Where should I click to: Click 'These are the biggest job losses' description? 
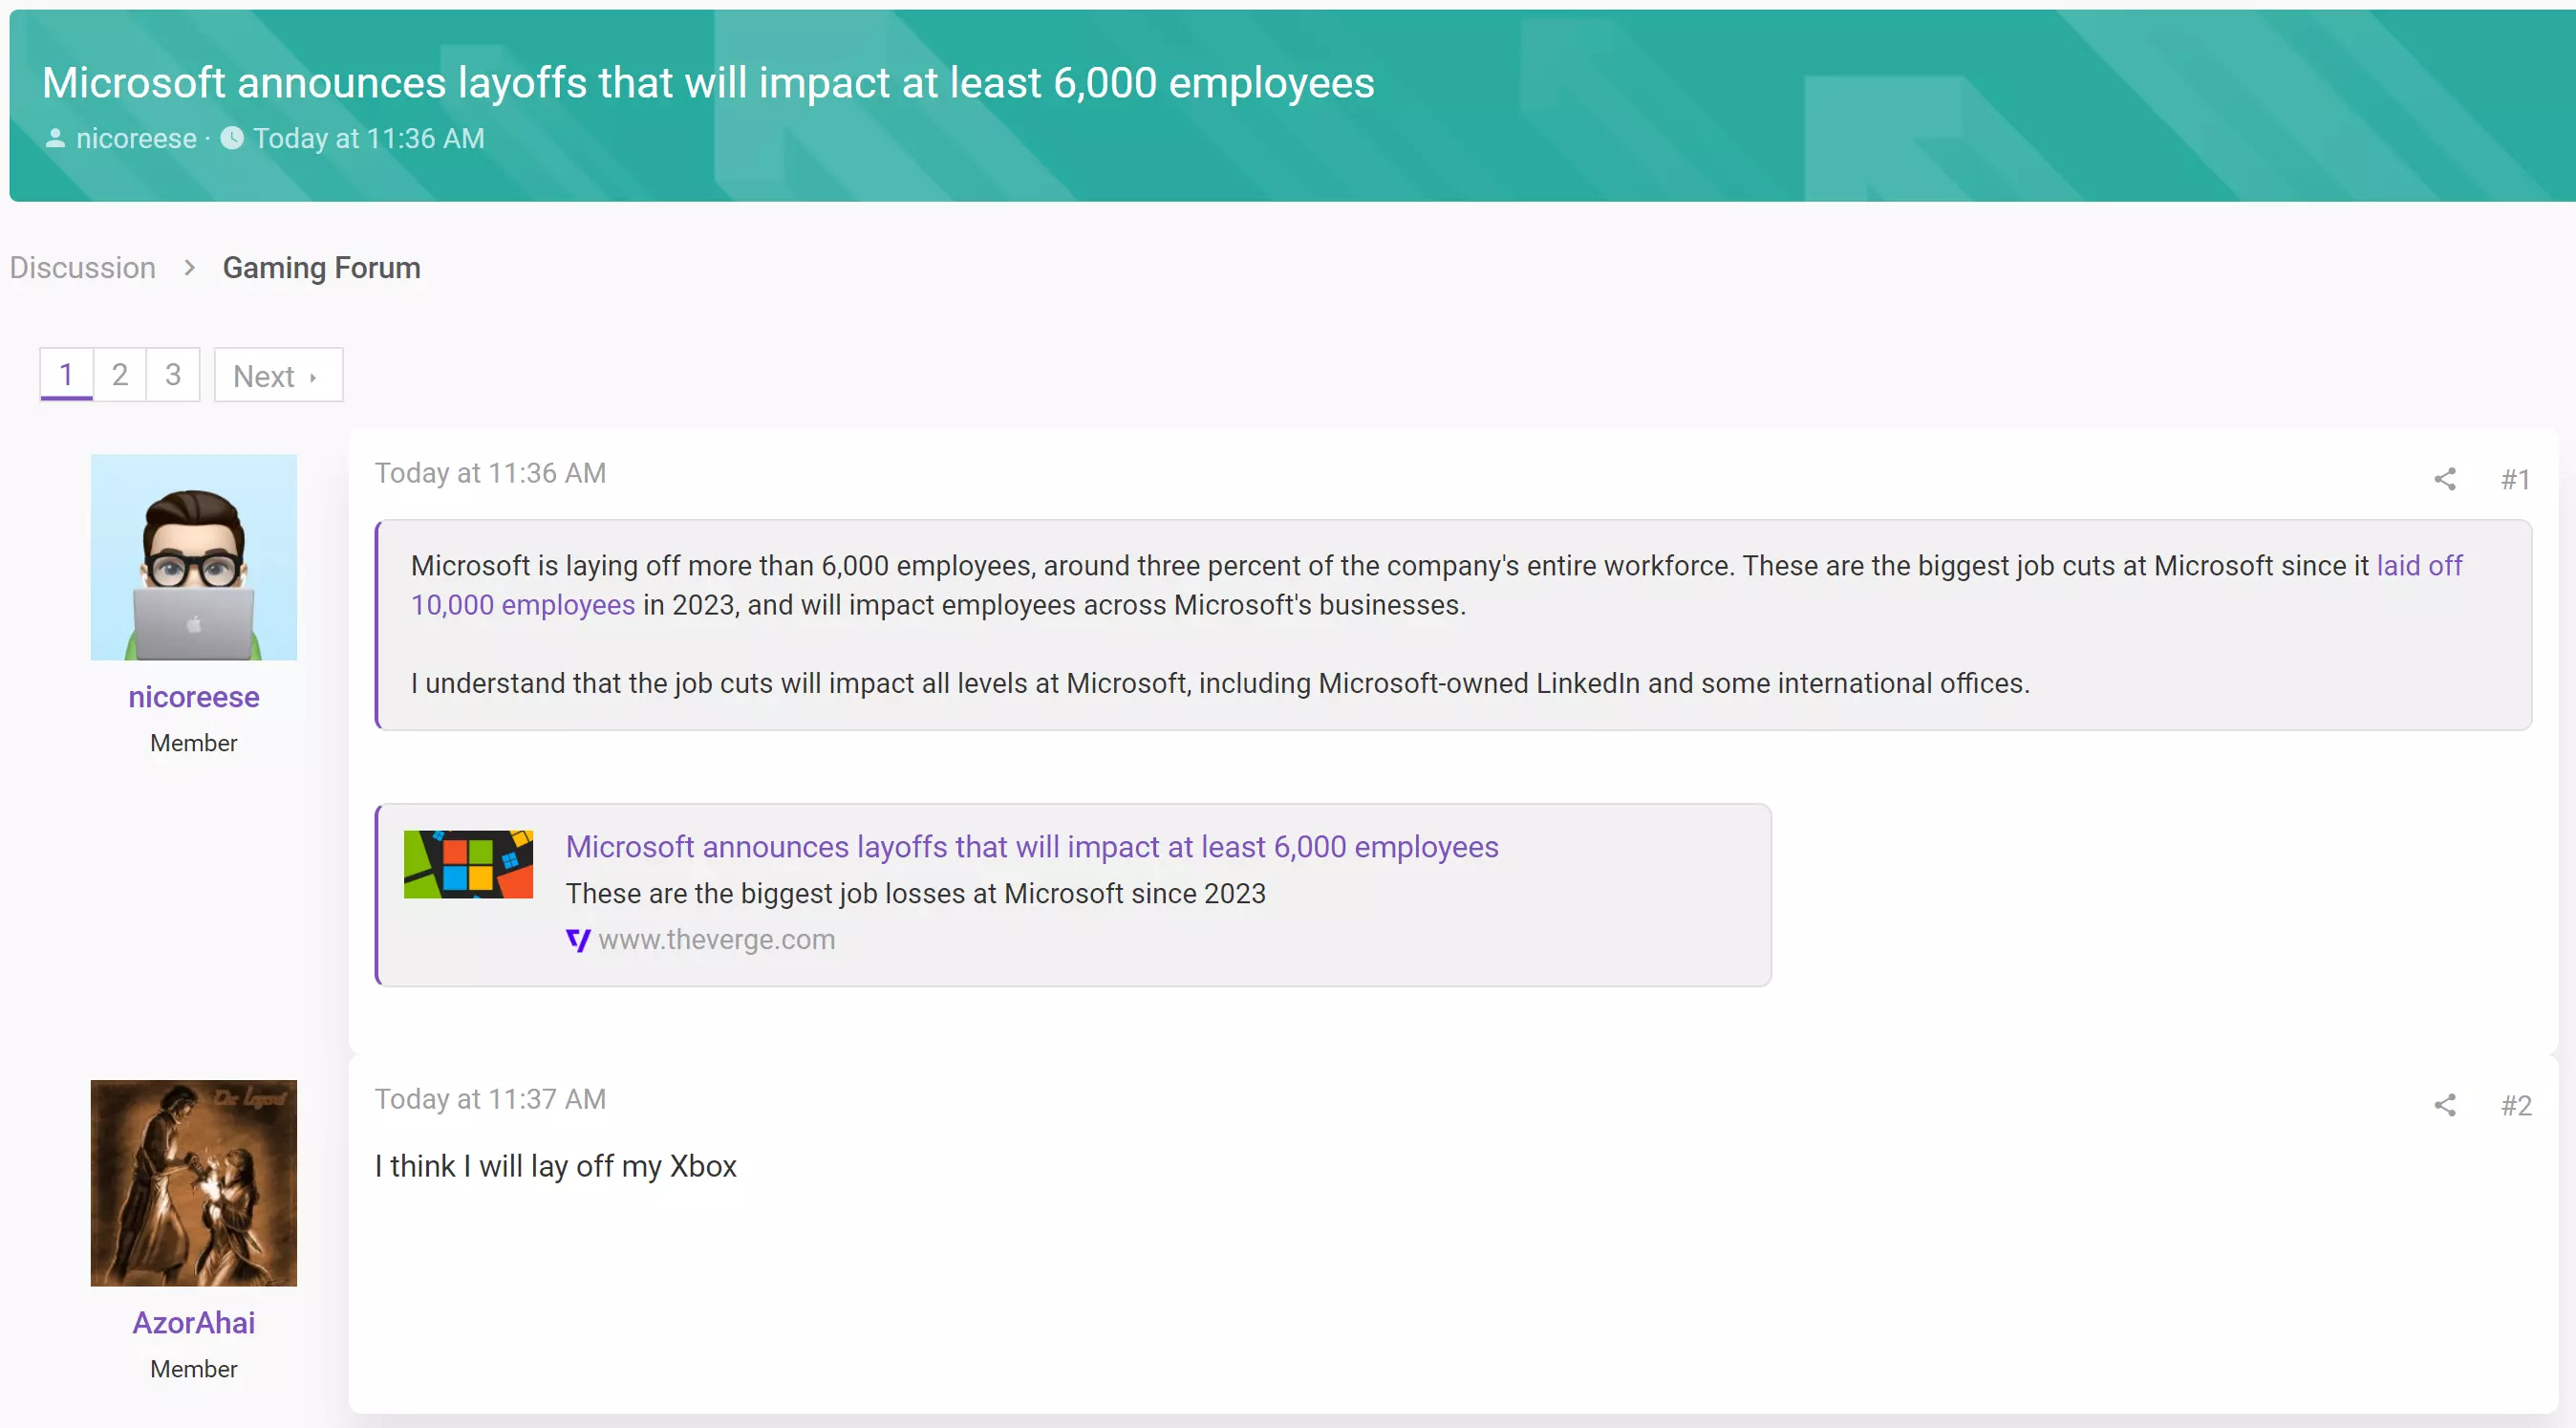pyautogui.click(x=915, y=894)
